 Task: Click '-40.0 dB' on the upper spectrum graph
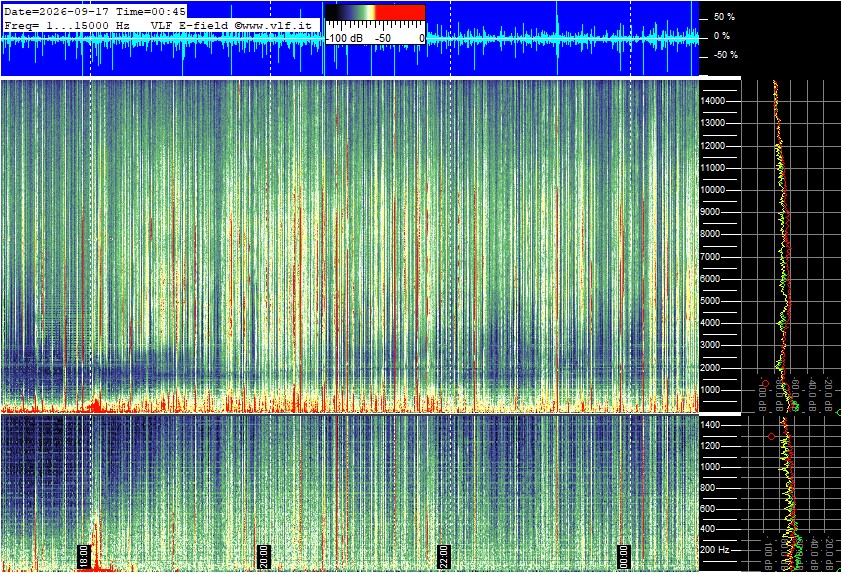[812, 394]
